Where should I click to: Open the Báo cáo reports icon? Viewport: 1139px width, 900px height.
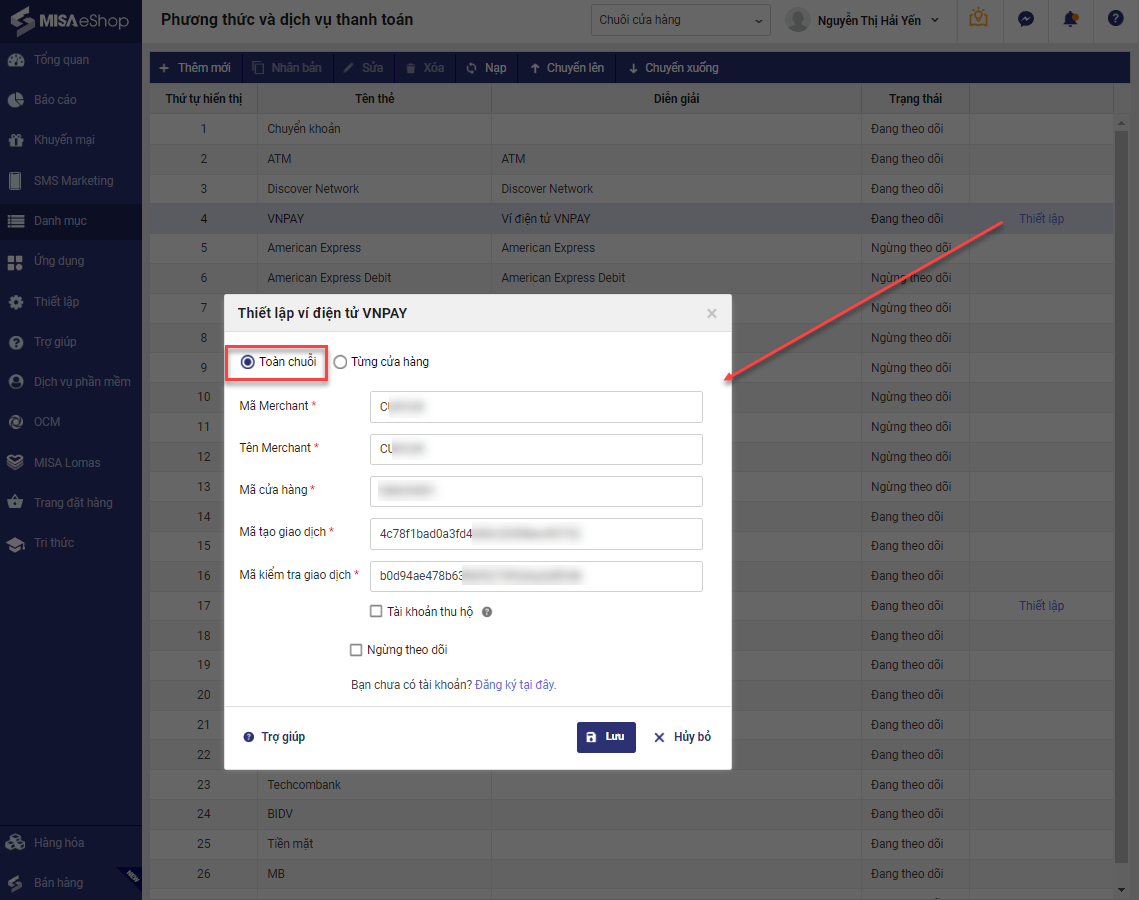pyautogui.click(x=16, y=100)
